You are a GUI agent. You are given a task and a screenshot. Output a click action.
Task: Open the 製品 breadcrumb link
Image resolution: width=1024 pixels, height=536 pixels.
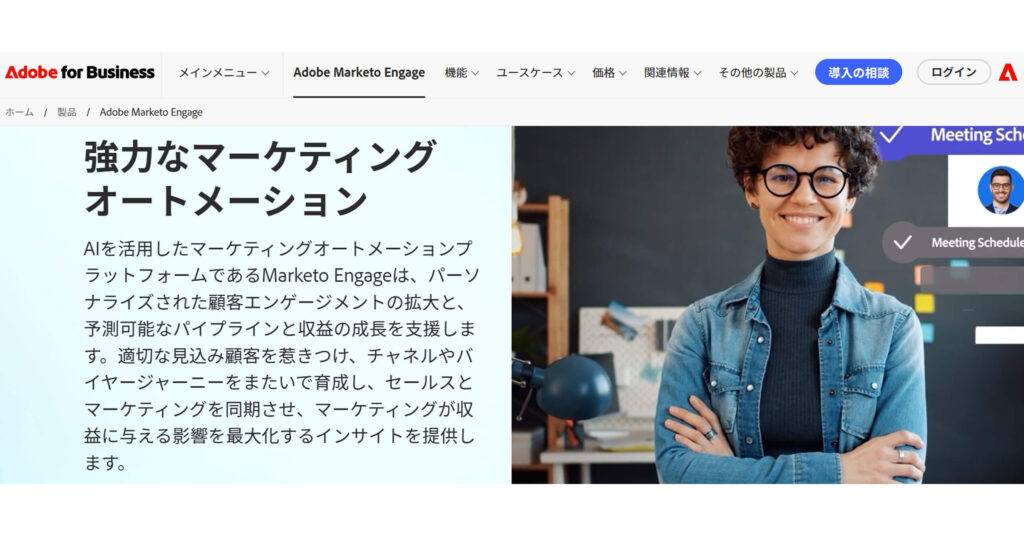click(67, 112)
